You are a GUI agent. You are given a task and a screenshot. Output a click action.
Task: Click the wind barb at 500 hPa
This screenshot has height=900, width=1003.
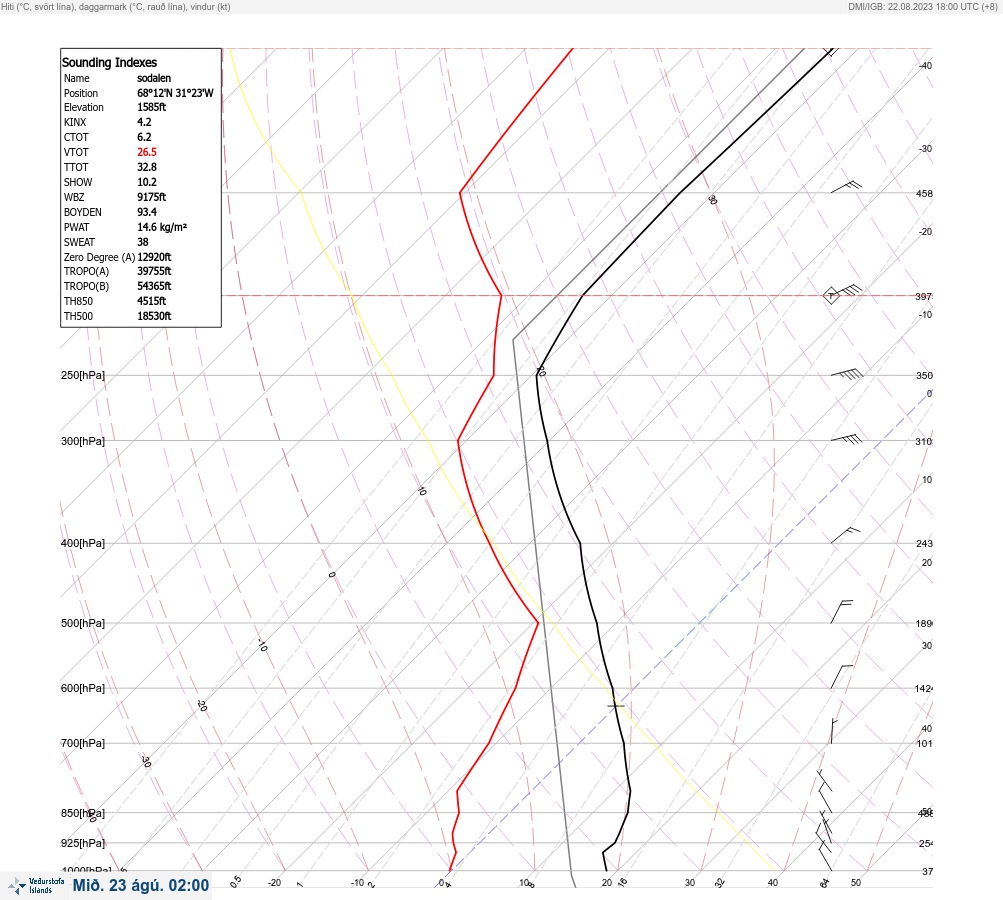(x=842, y=612)
